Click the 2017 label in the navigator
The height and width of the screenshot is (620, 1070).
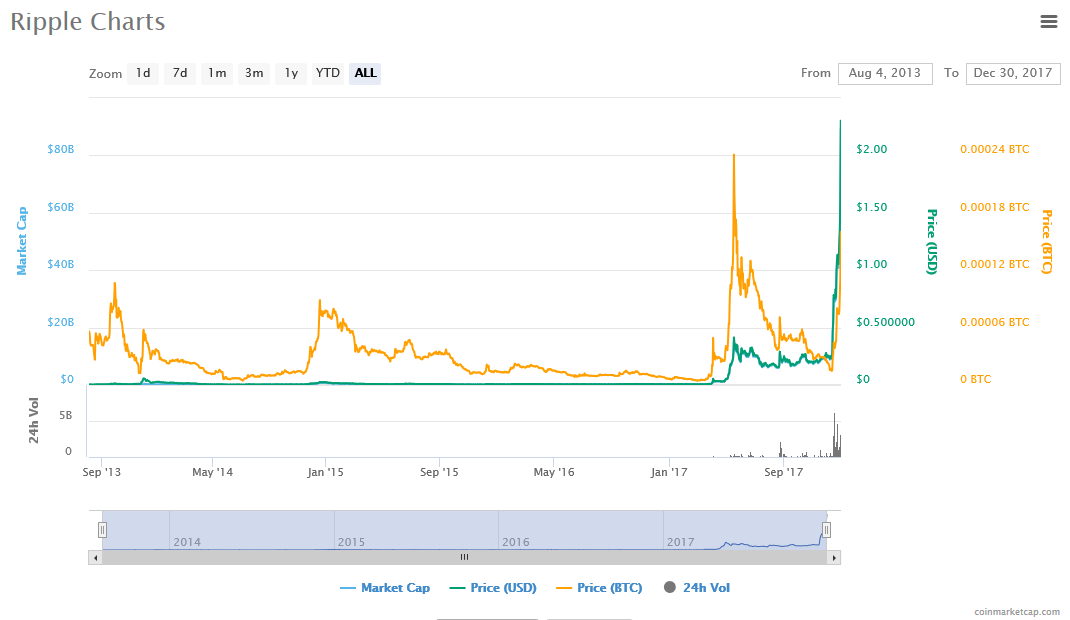680,542
